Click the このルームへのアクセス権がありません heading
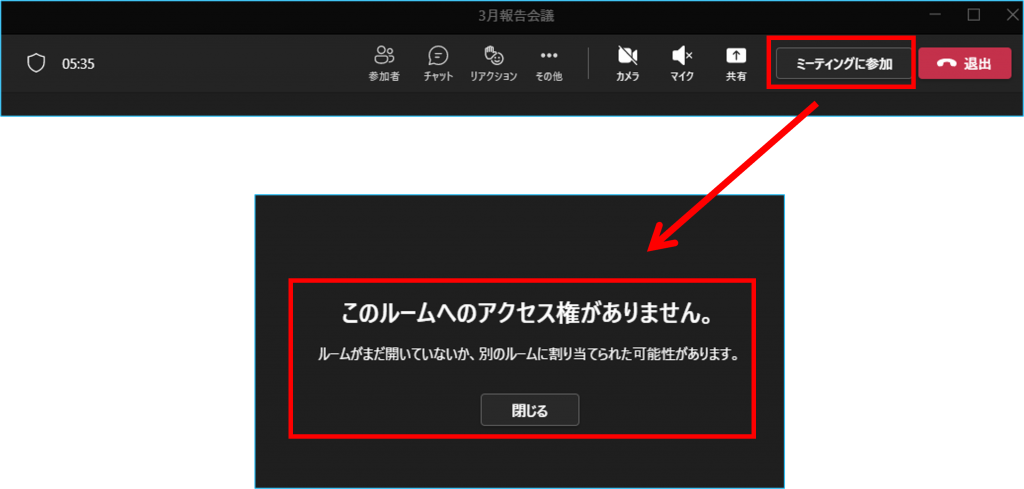Image resolution: width=1024 pixels, height=489 pixels. 526,314
